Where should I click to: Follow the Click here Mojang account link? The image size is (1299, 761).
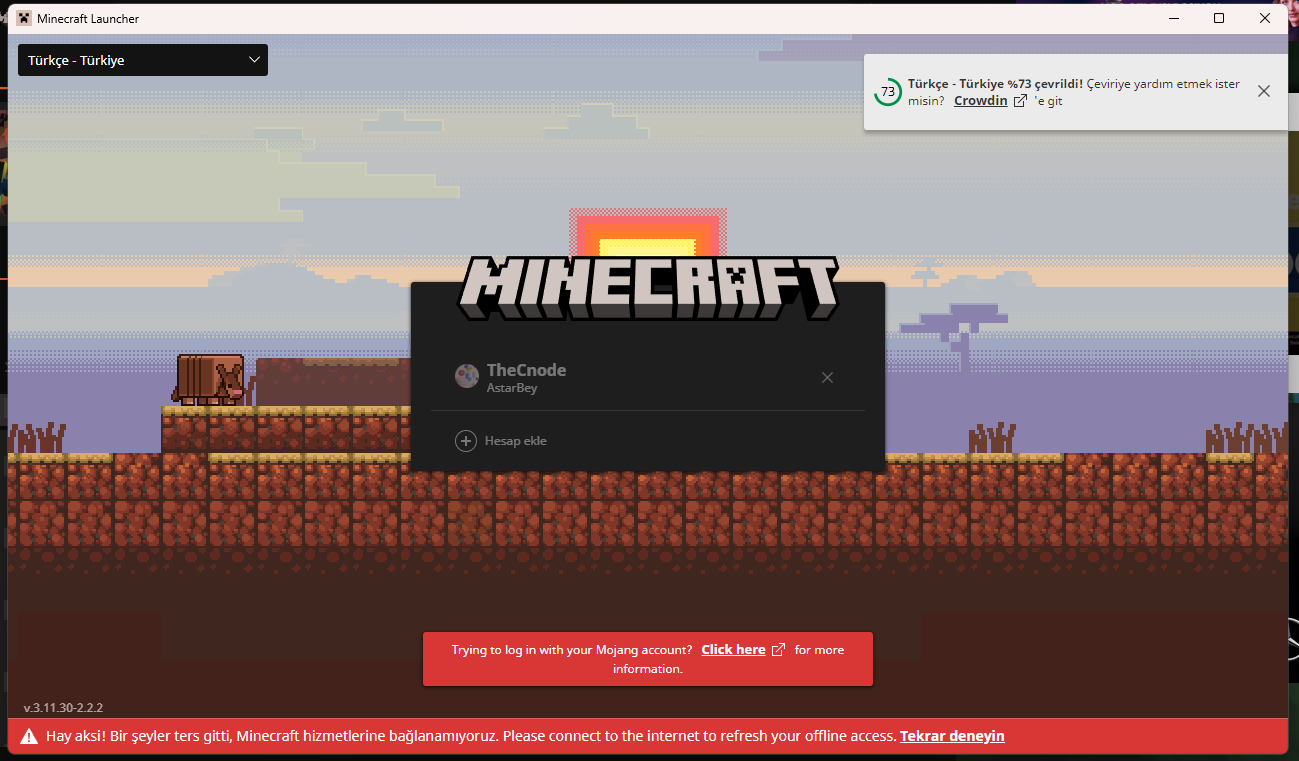[x=733, y=650]
